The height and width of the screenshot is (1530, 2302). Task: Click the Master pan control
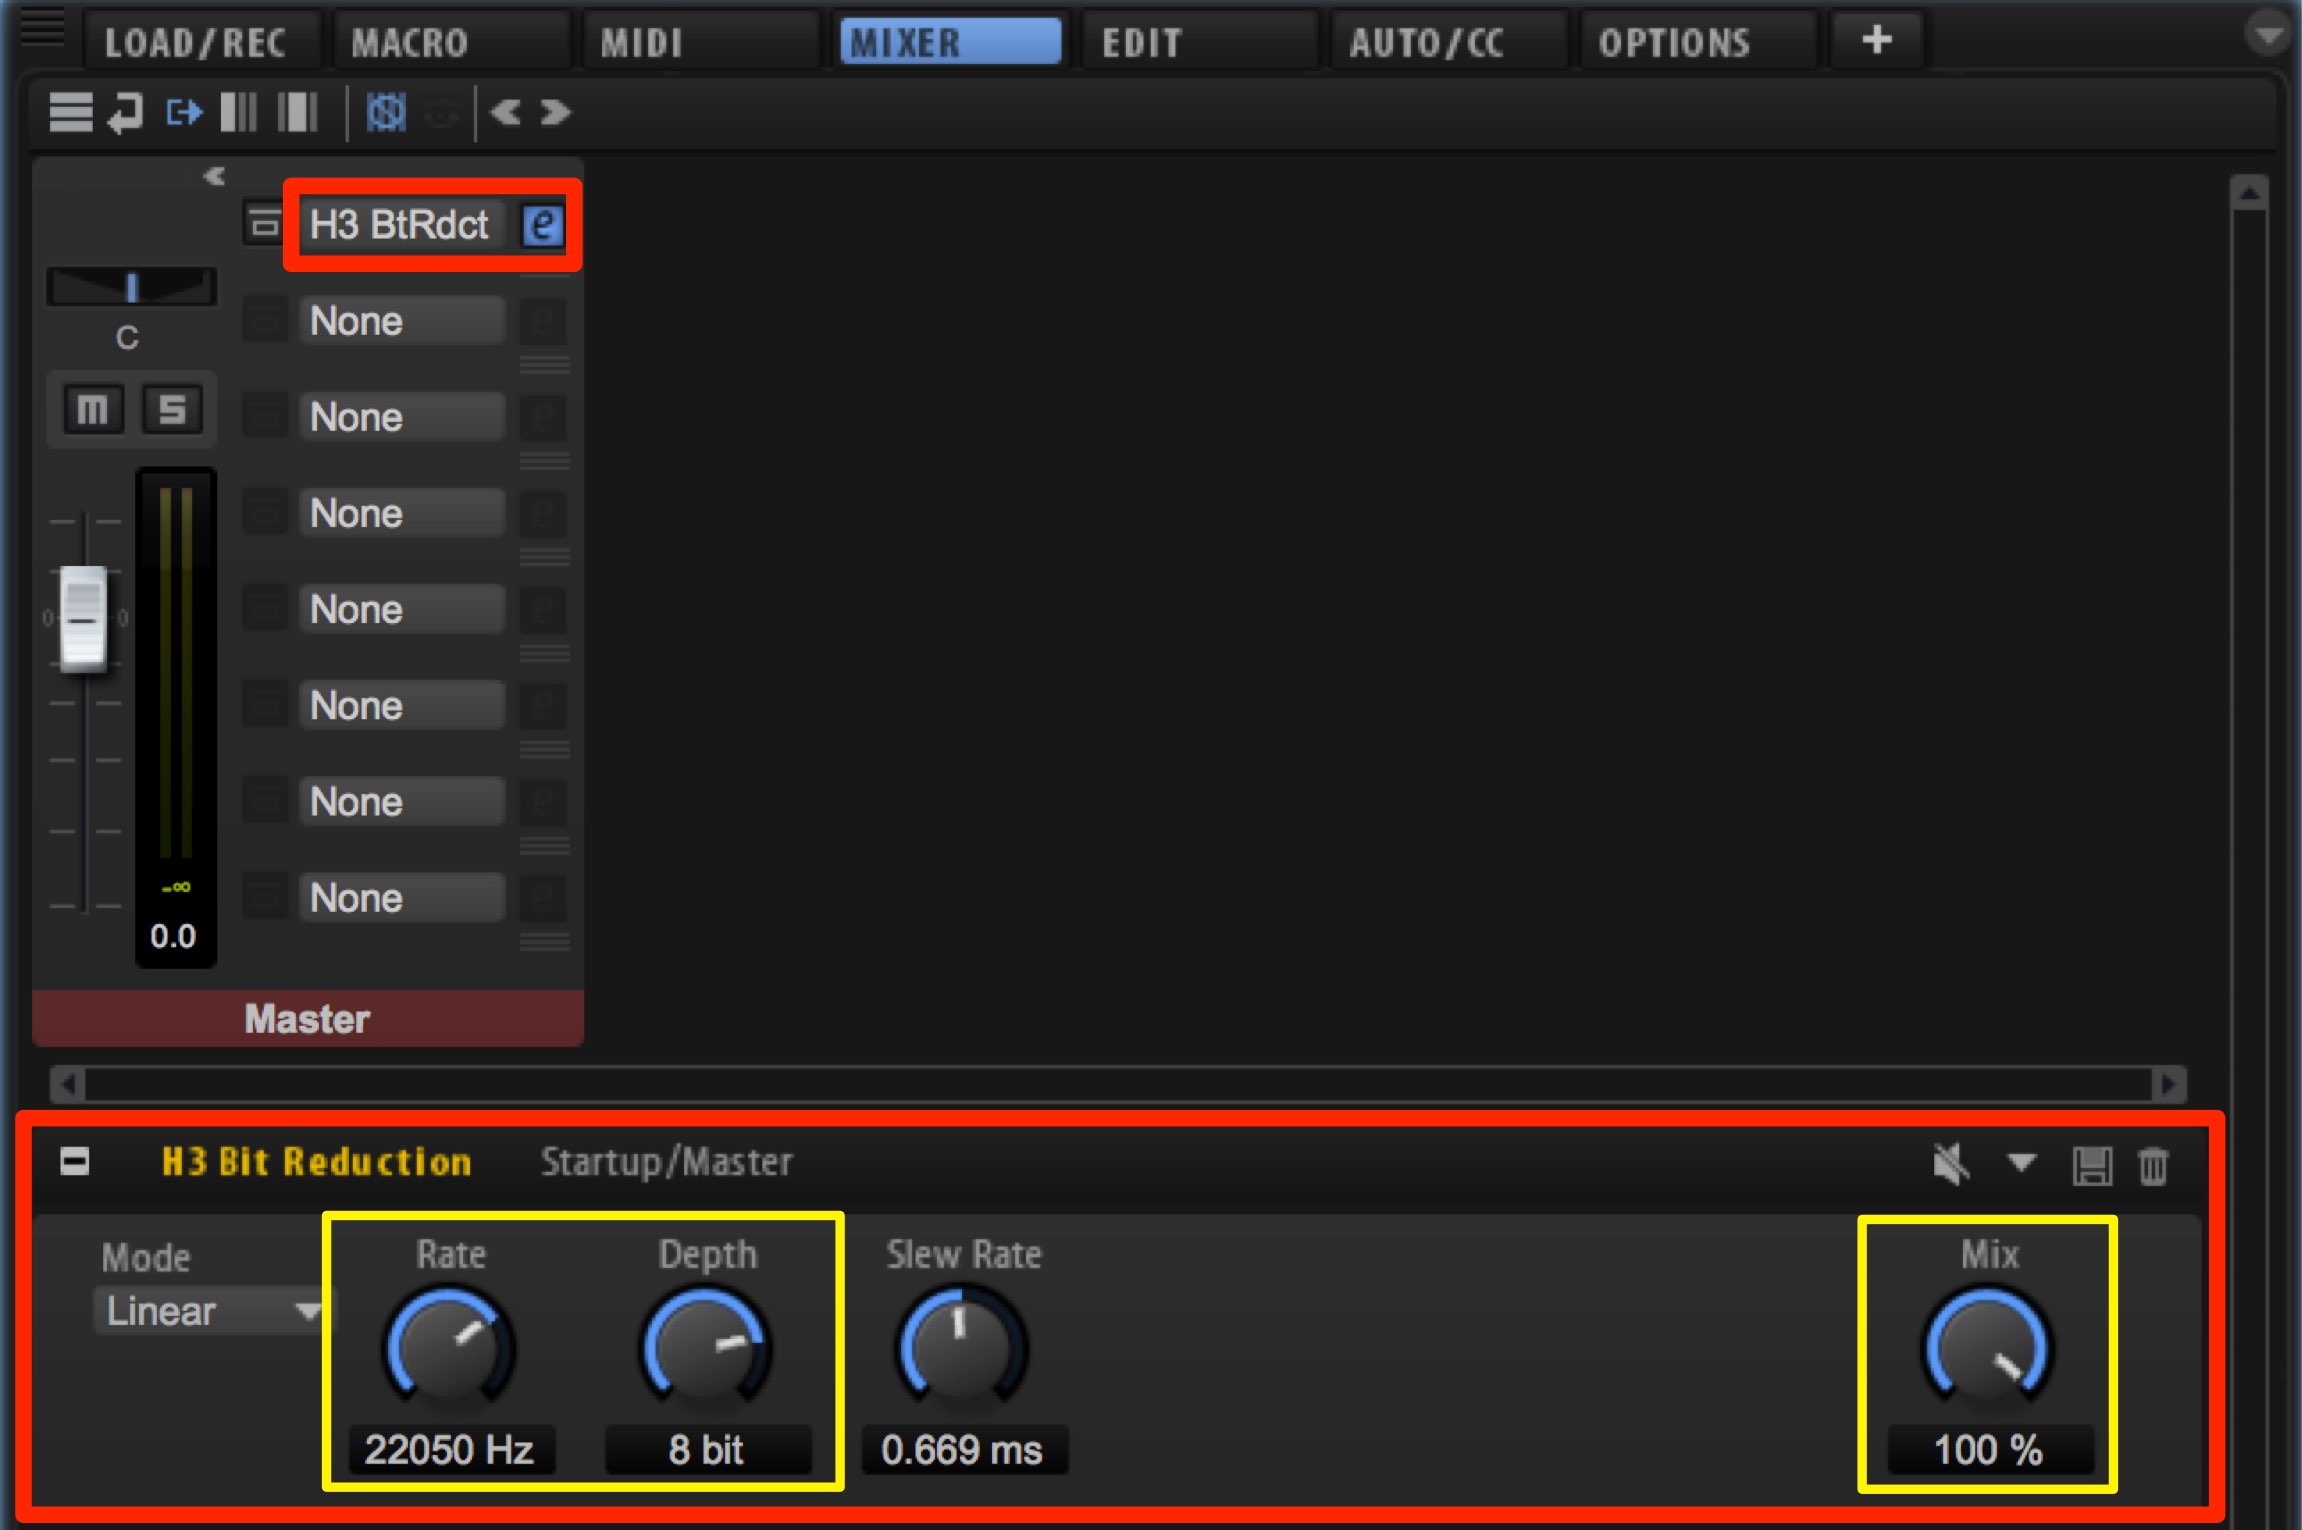pyautogui.click(x=131, y=287)
